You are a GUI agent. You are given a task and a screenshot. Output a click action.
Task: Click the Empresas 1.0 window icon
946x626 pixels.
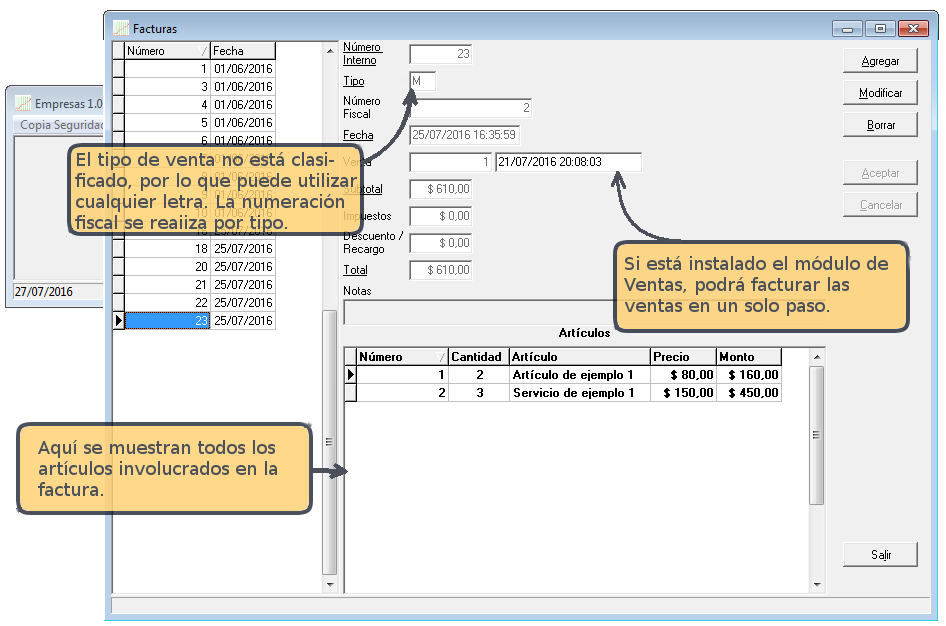pyautogui.click(x=23, y=103)
